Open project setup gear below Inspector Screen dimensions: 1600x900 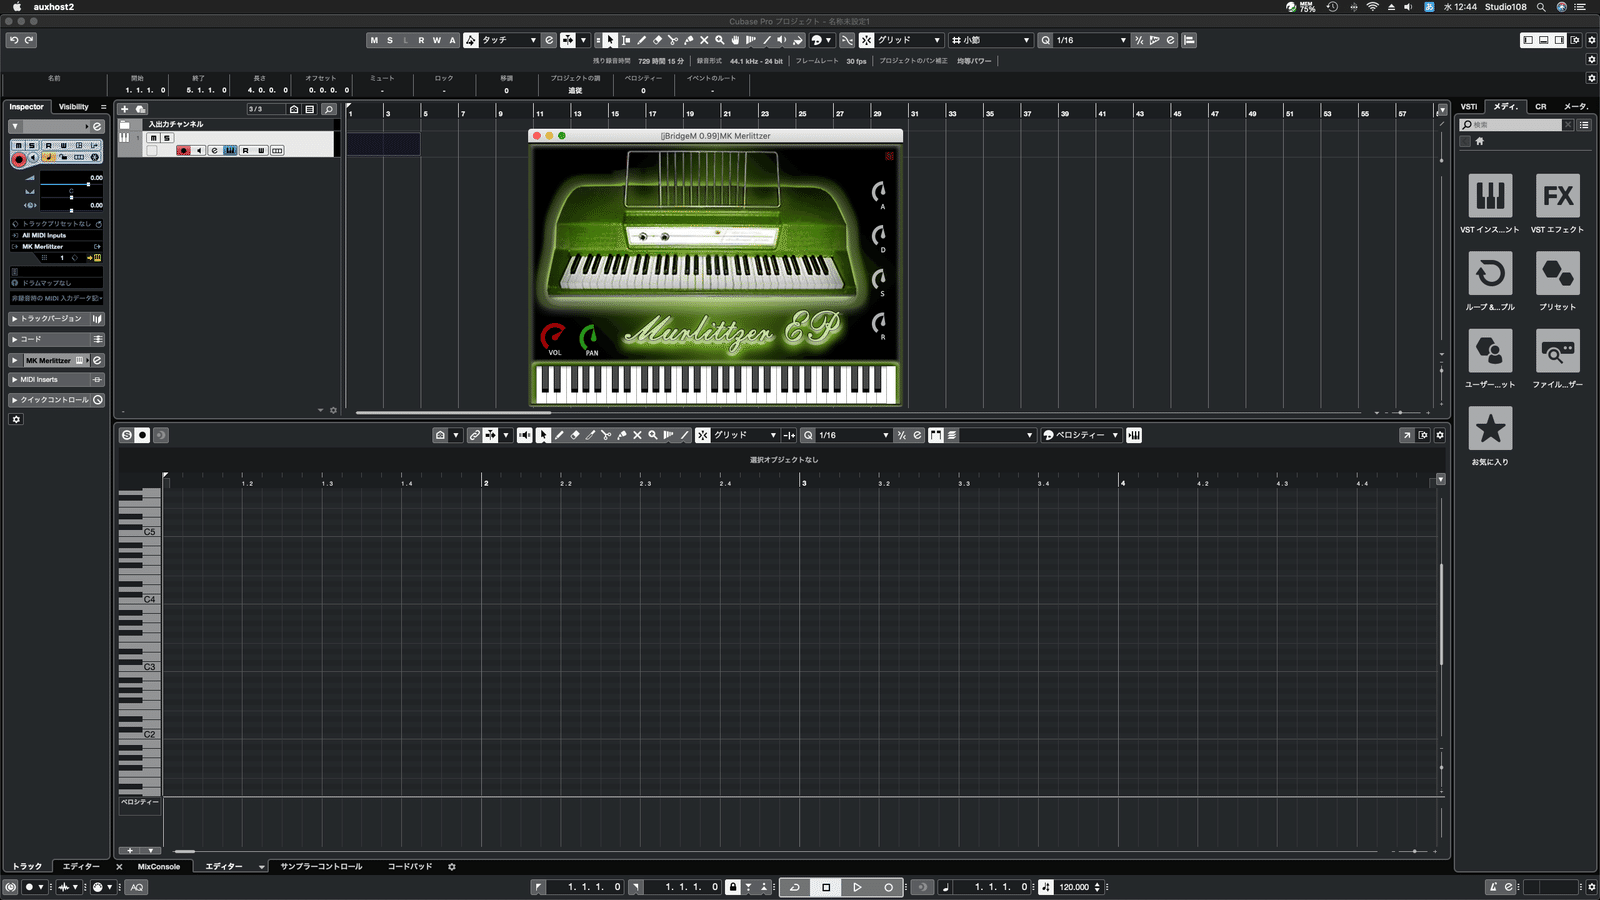point(16,419)
